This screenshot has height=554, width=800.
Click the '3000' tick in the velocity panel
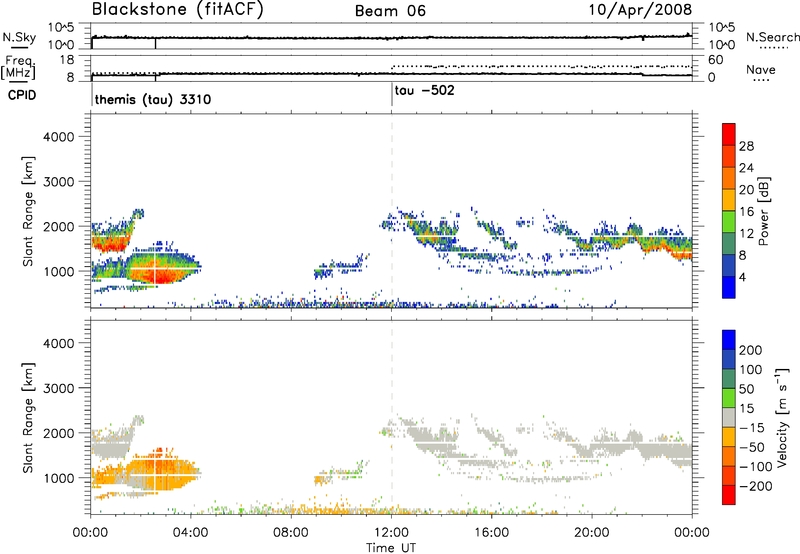[x=59, y=388]
